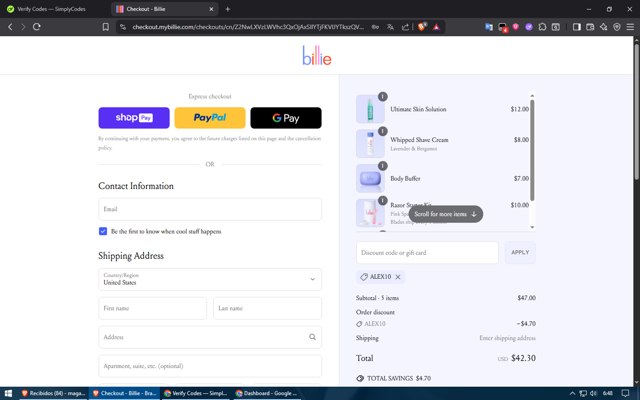Open Brave Wallet icon in toolbar
This screenshot has width=640, height=400.
[x=590, y=27]
